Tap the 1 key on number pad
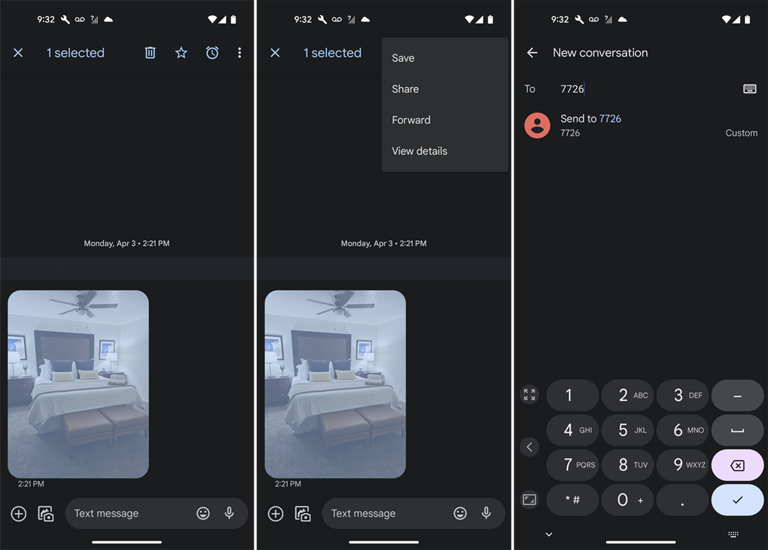 tap(572, 395)
